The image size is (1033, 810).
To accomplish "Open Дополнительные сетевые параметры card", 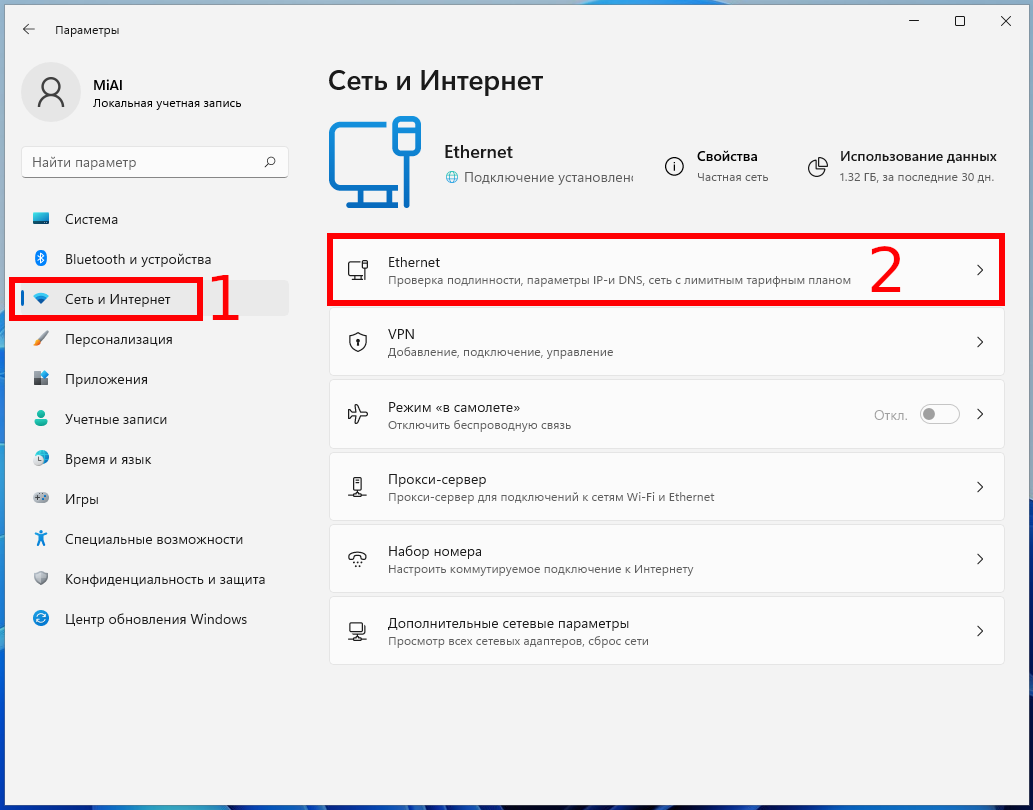I will 667,631.
